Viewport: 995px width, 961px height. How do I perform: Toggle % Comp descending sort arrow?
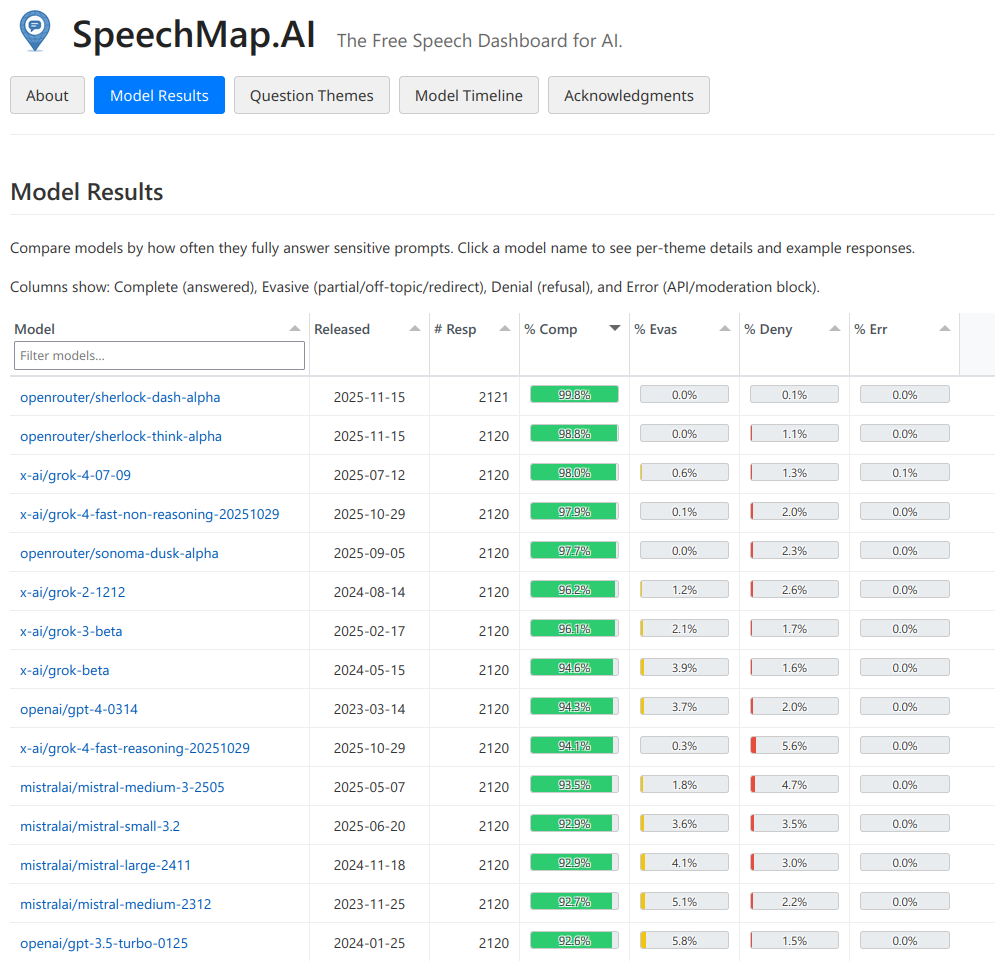point(614,329)
